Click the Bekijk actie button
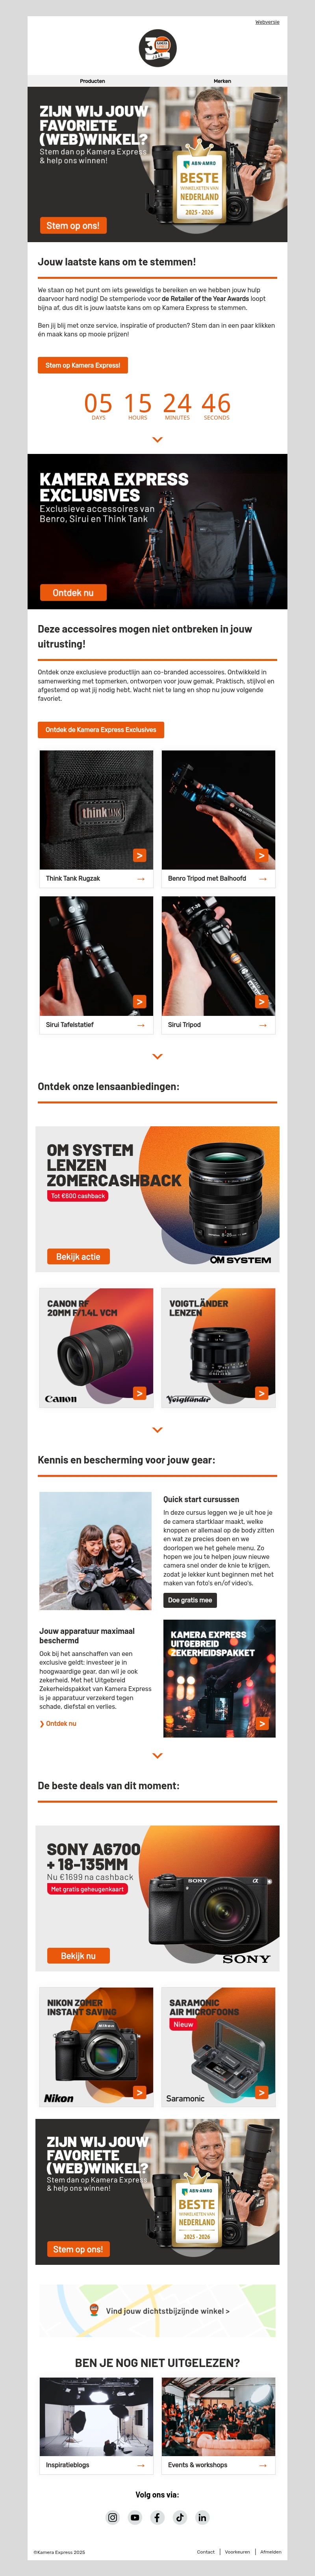Image resolution: width=315 pixels, height=2576 pixels. pos(78,1256)
